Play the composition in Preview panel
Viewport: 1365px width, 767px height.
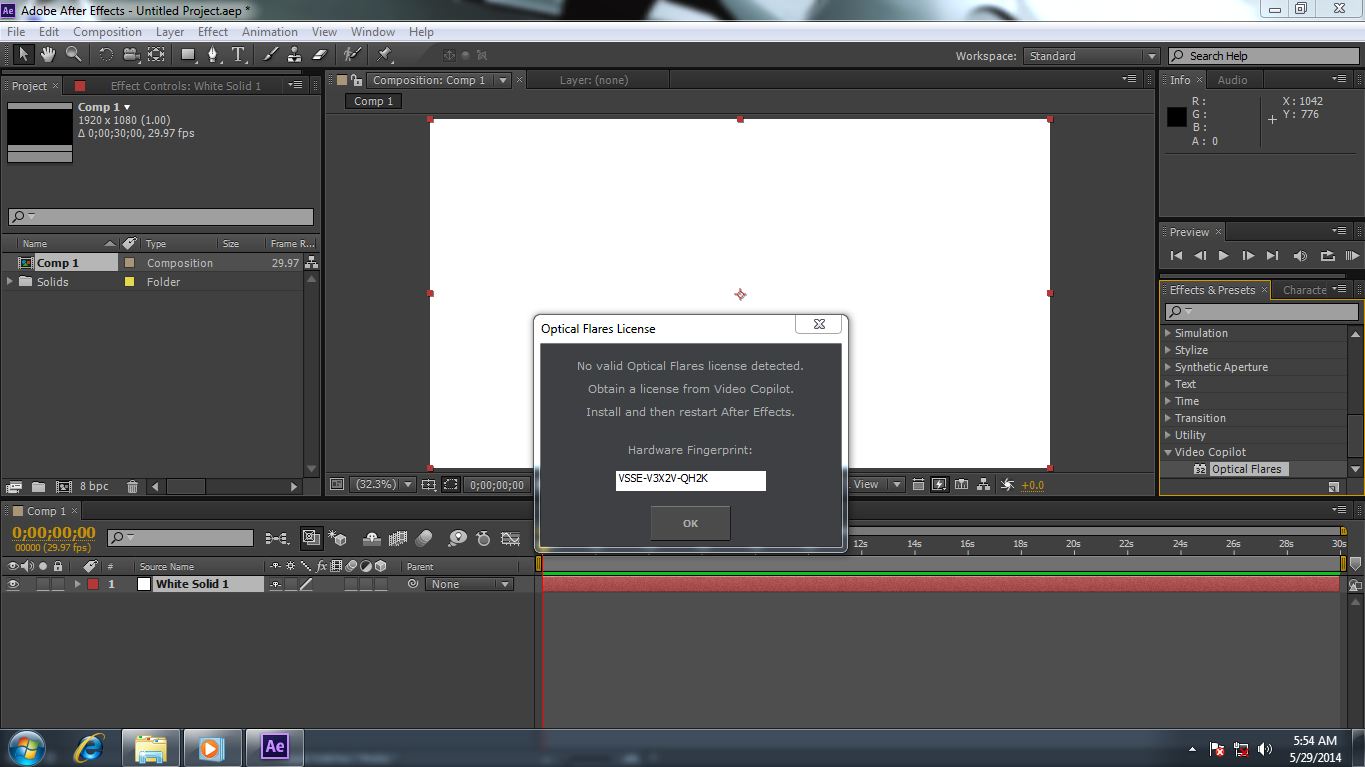click(1223, 256)
